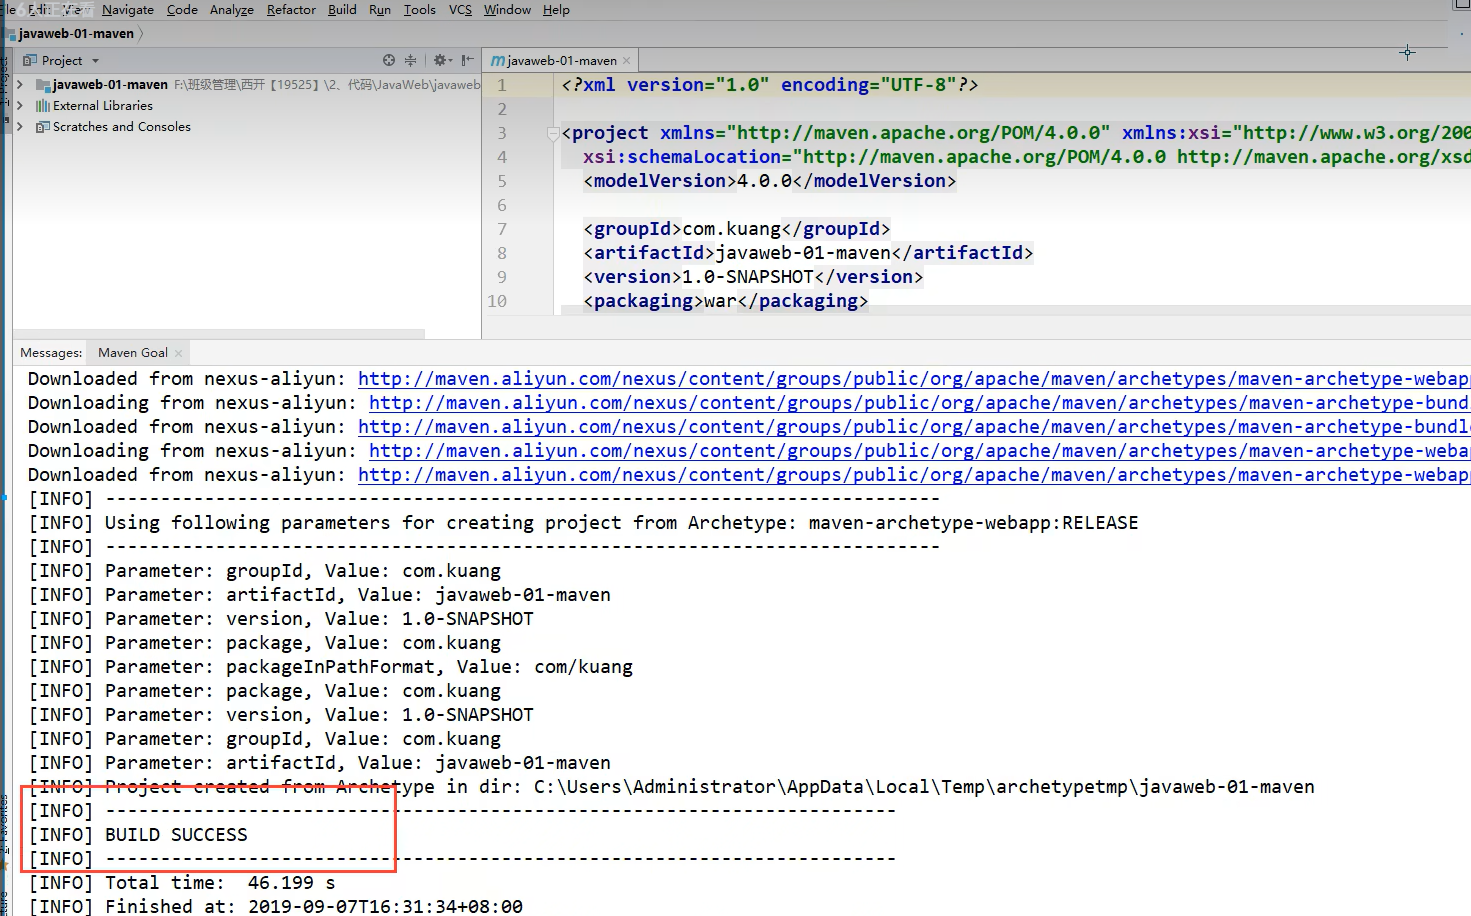1471x916 pixels.
Task: Click the groupId com.kuang line in editor
Action: click(x=736, y=229)
